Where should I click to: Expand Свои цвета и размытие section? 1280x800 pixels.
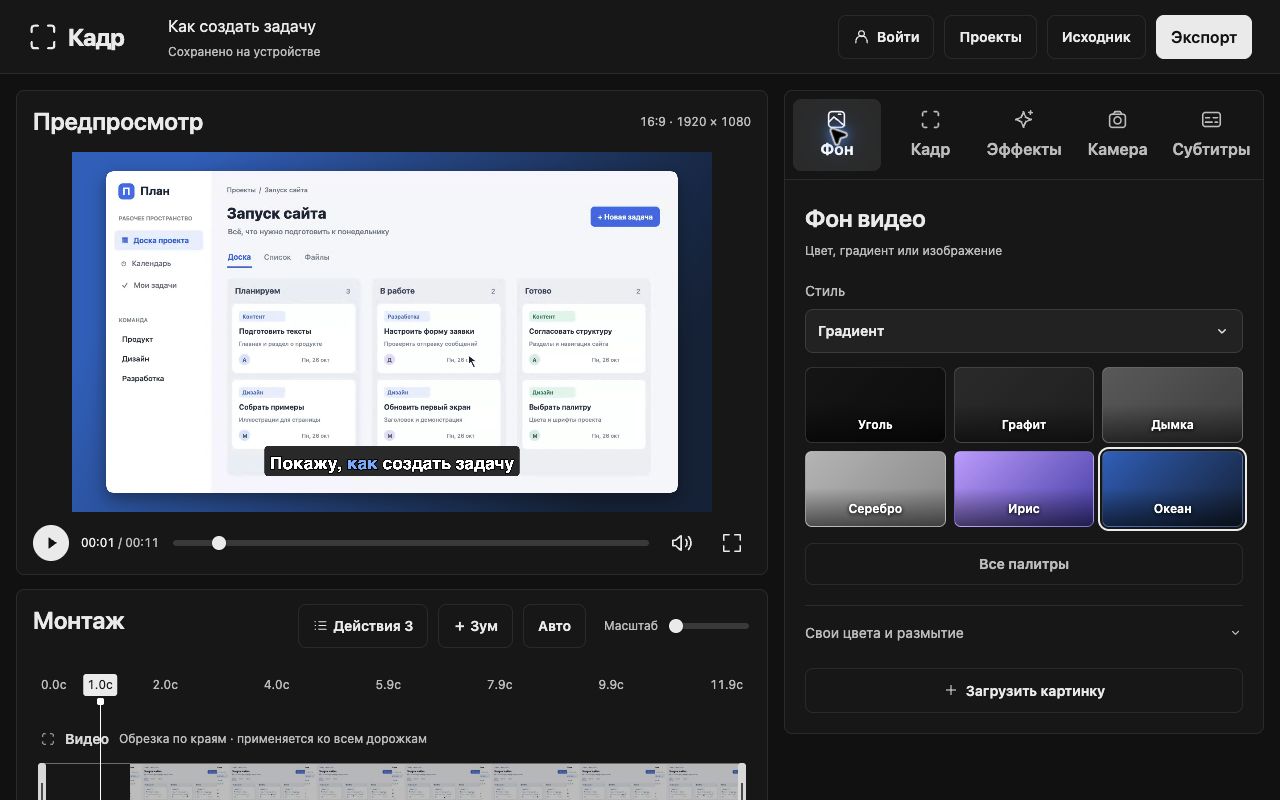pyautogui.click(x=1024, y=633)
